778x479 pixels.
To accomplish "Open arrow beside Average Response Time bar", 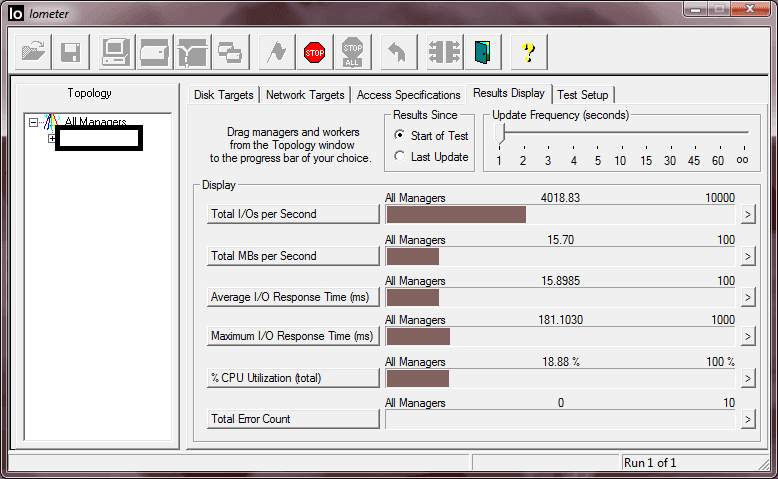I will [x=748, y=298].
